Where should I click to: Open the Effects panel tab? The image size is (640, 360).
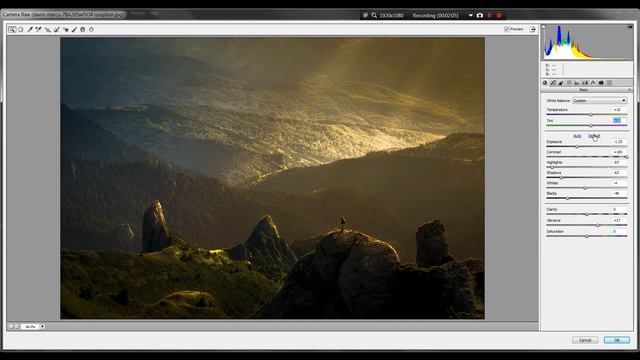coord(593,83)
